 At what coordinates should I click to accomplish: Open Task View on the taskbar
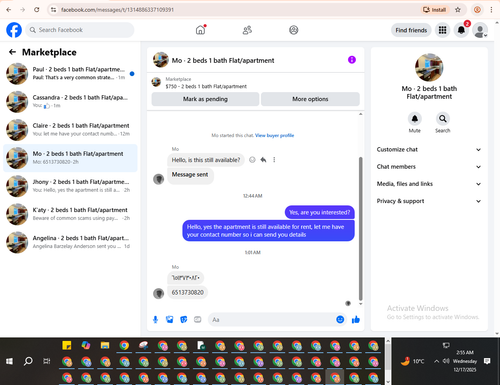point(47,361)
